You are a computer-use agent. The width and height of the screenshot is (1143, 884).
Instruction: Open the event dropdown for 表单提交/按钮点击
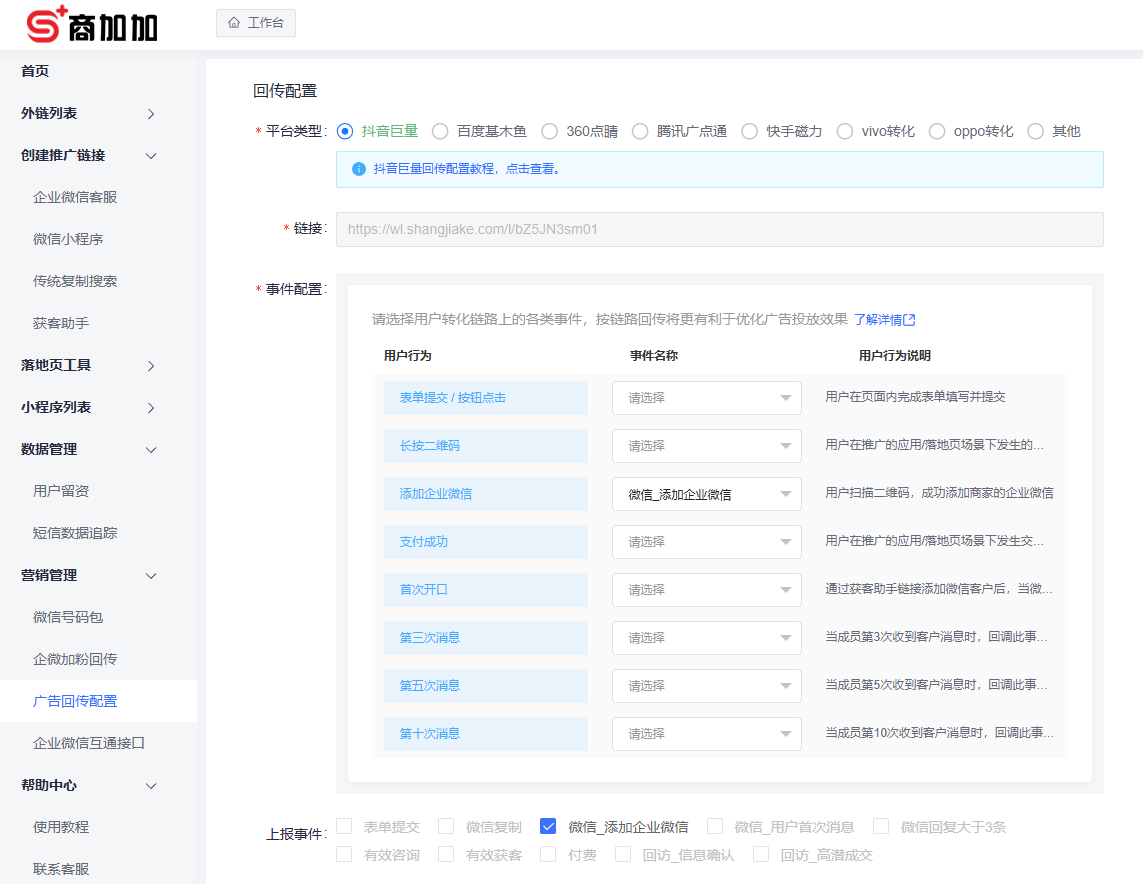706,397
